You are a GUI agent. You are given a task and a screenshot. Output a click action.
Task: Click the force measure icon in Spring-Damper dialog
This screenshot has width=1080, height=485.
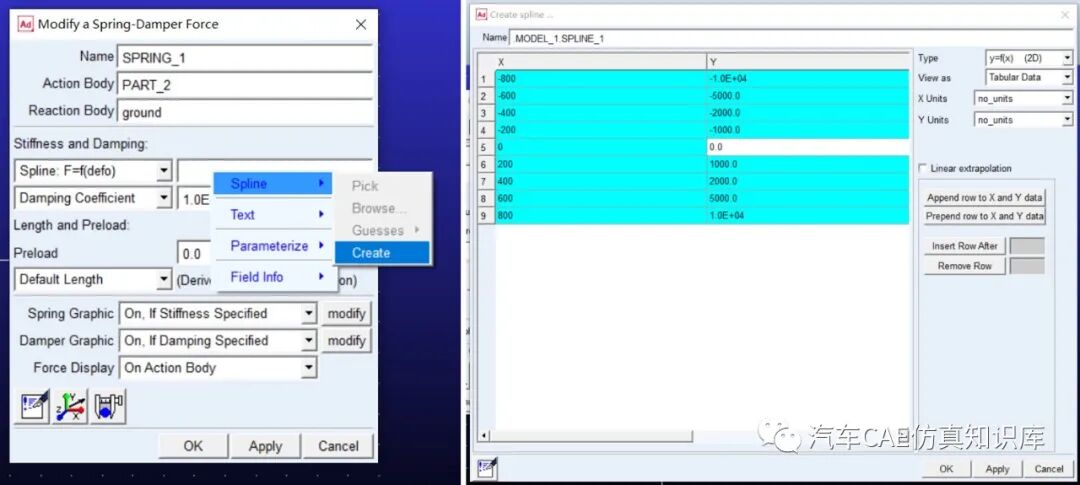(x=107, y=406)
